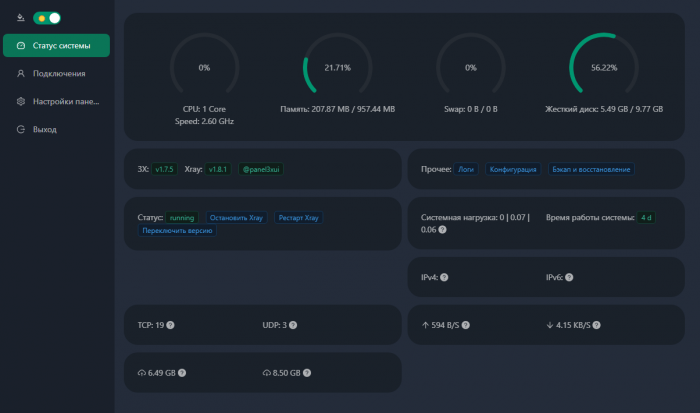Open Бэкап и восстановление

(591, 170)
